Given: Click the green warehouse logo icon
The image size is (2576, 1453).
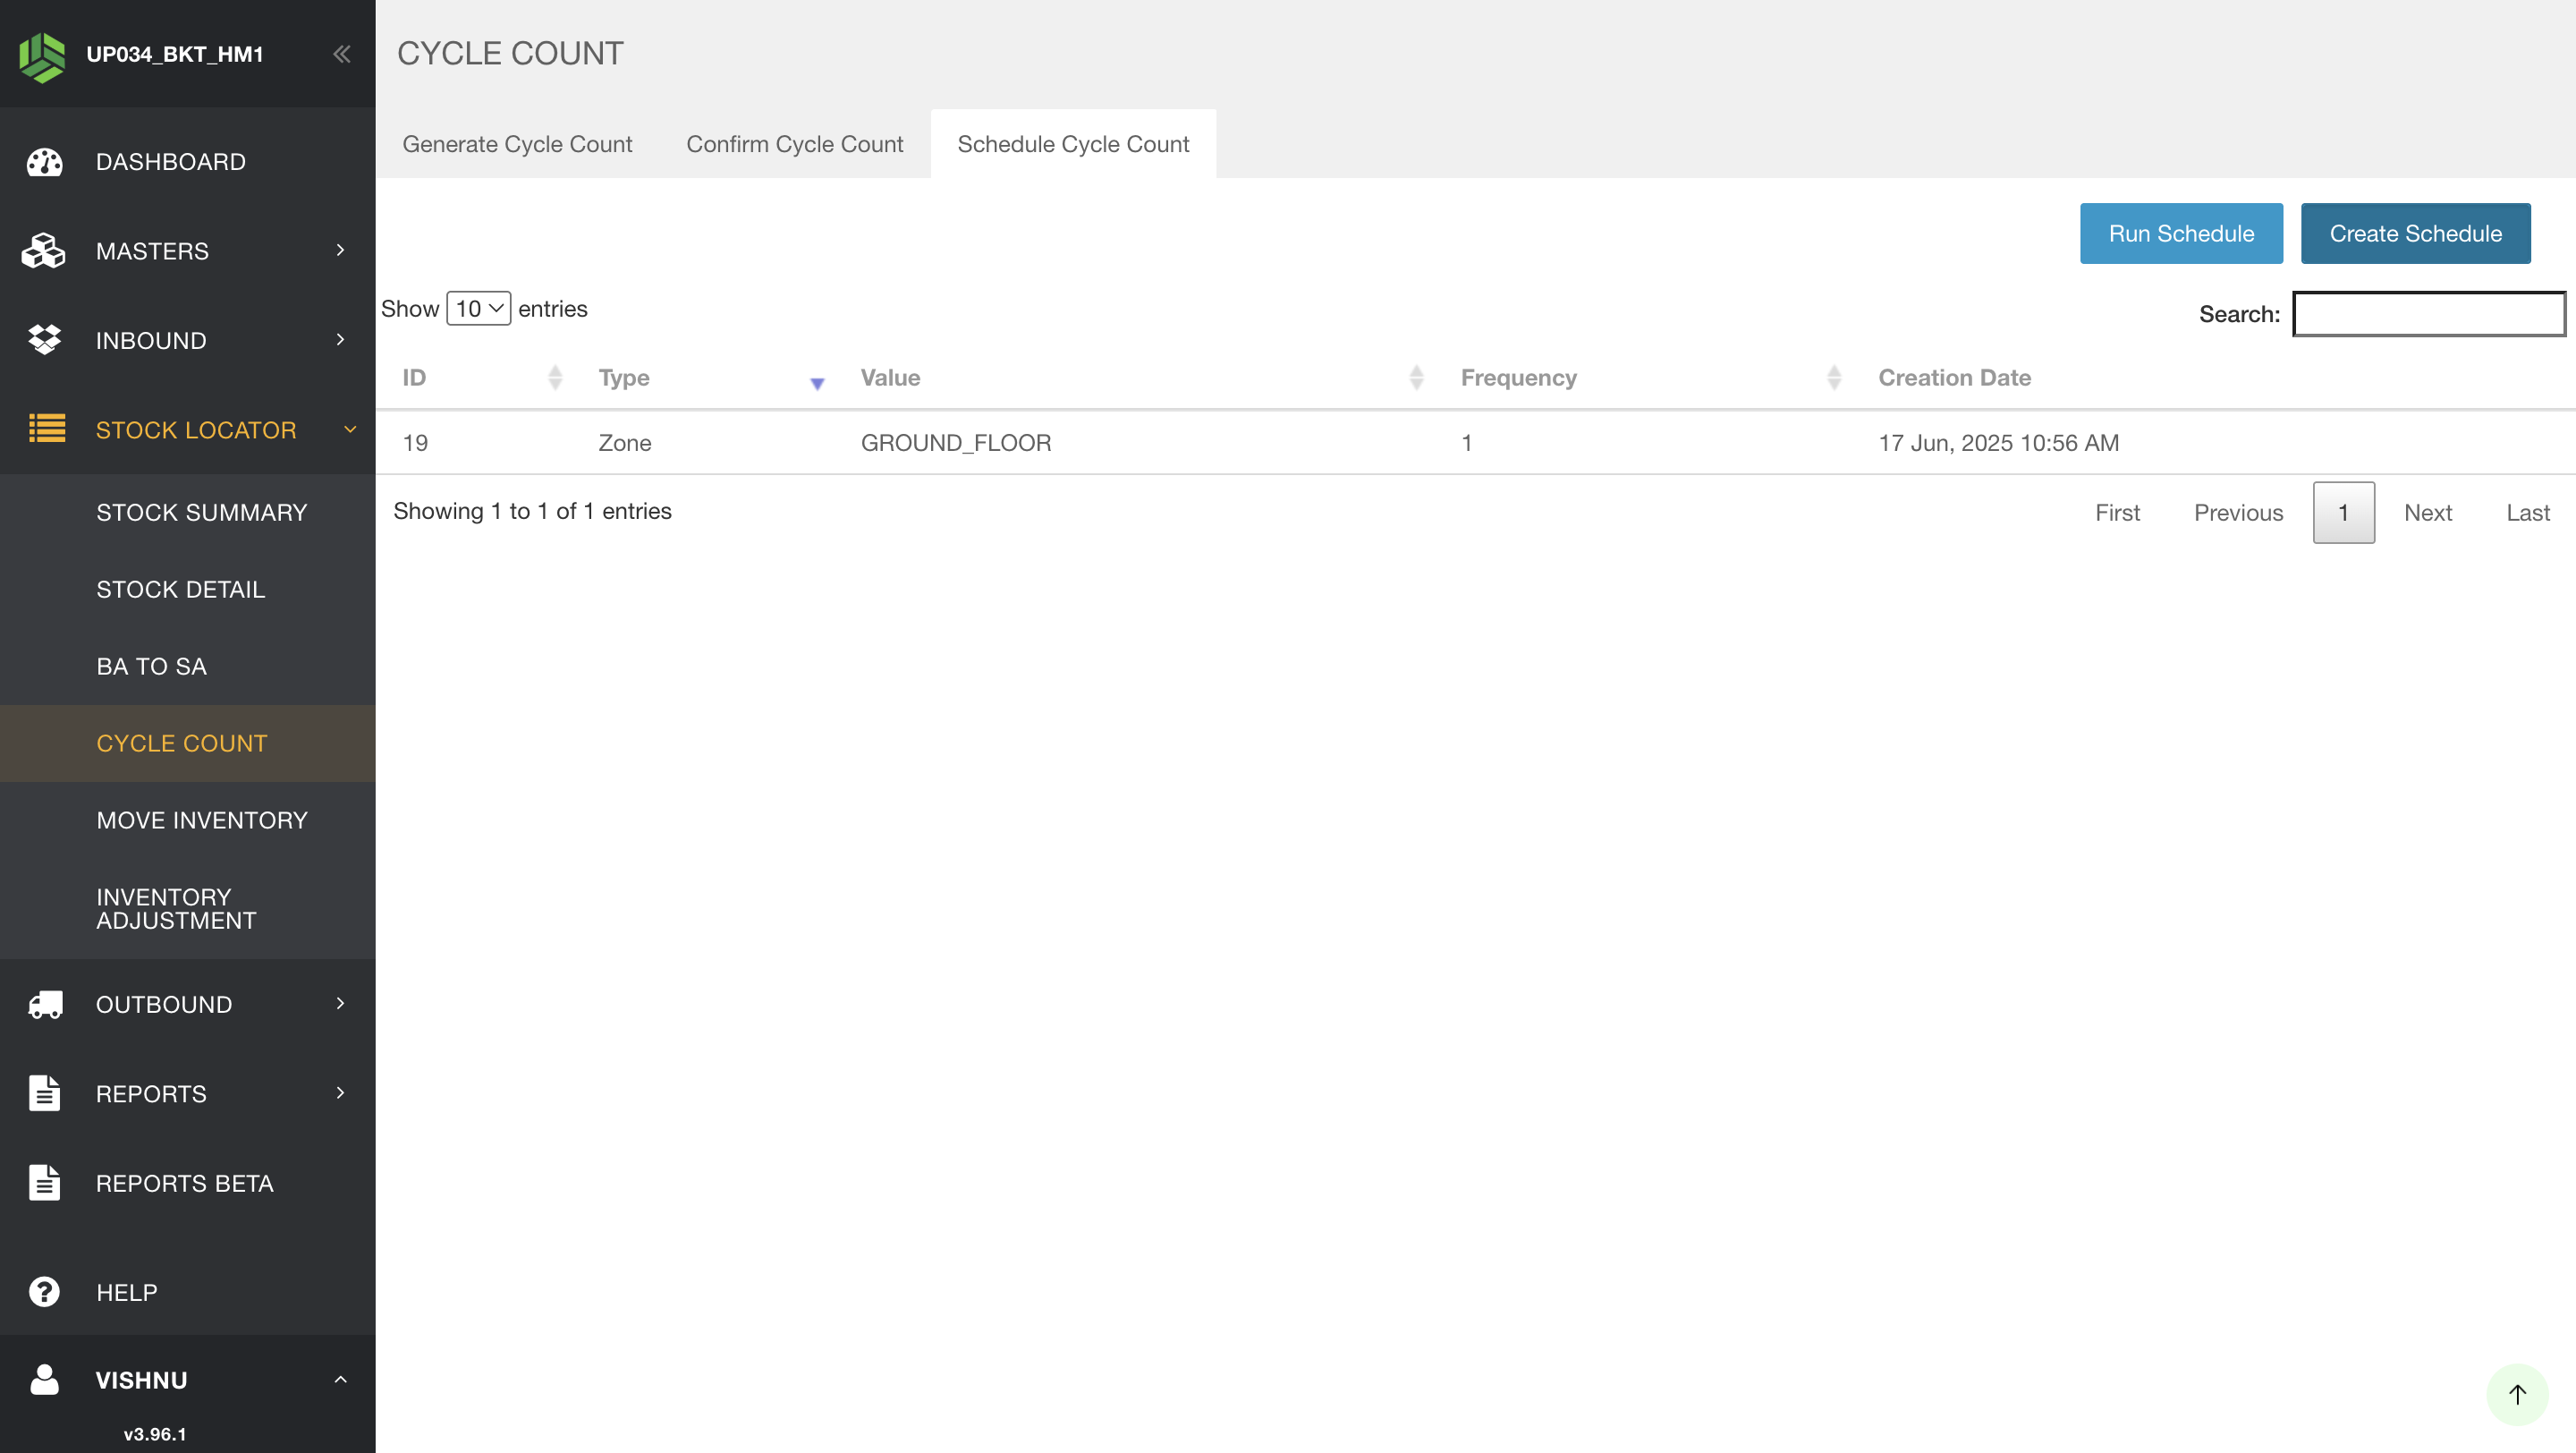Looking at the screenshot, I should [42, 56].
